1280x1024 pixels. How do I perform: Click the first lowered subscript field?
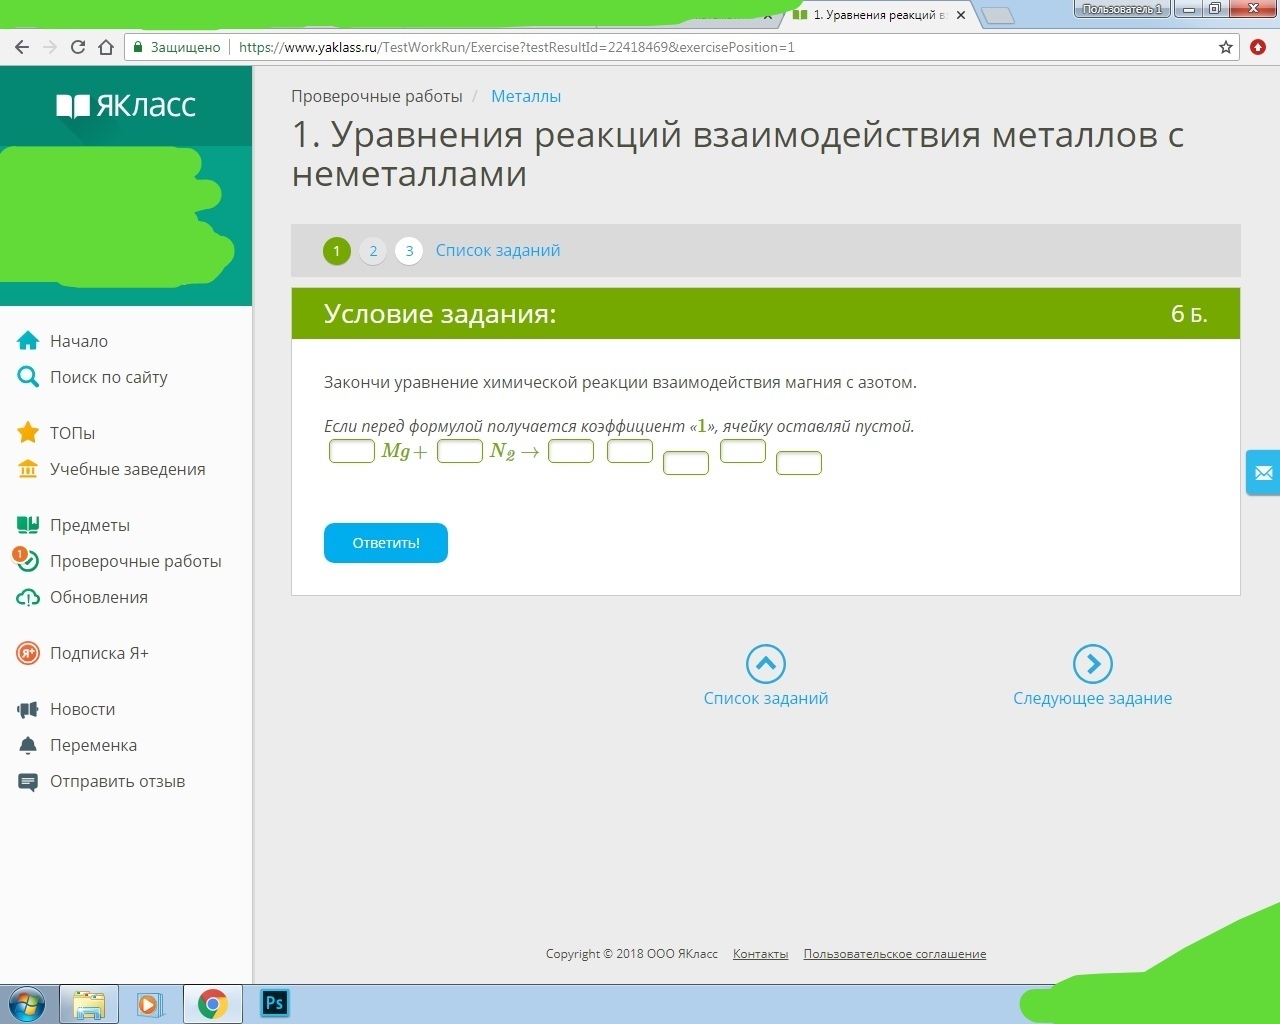click(x=686, y=463)
